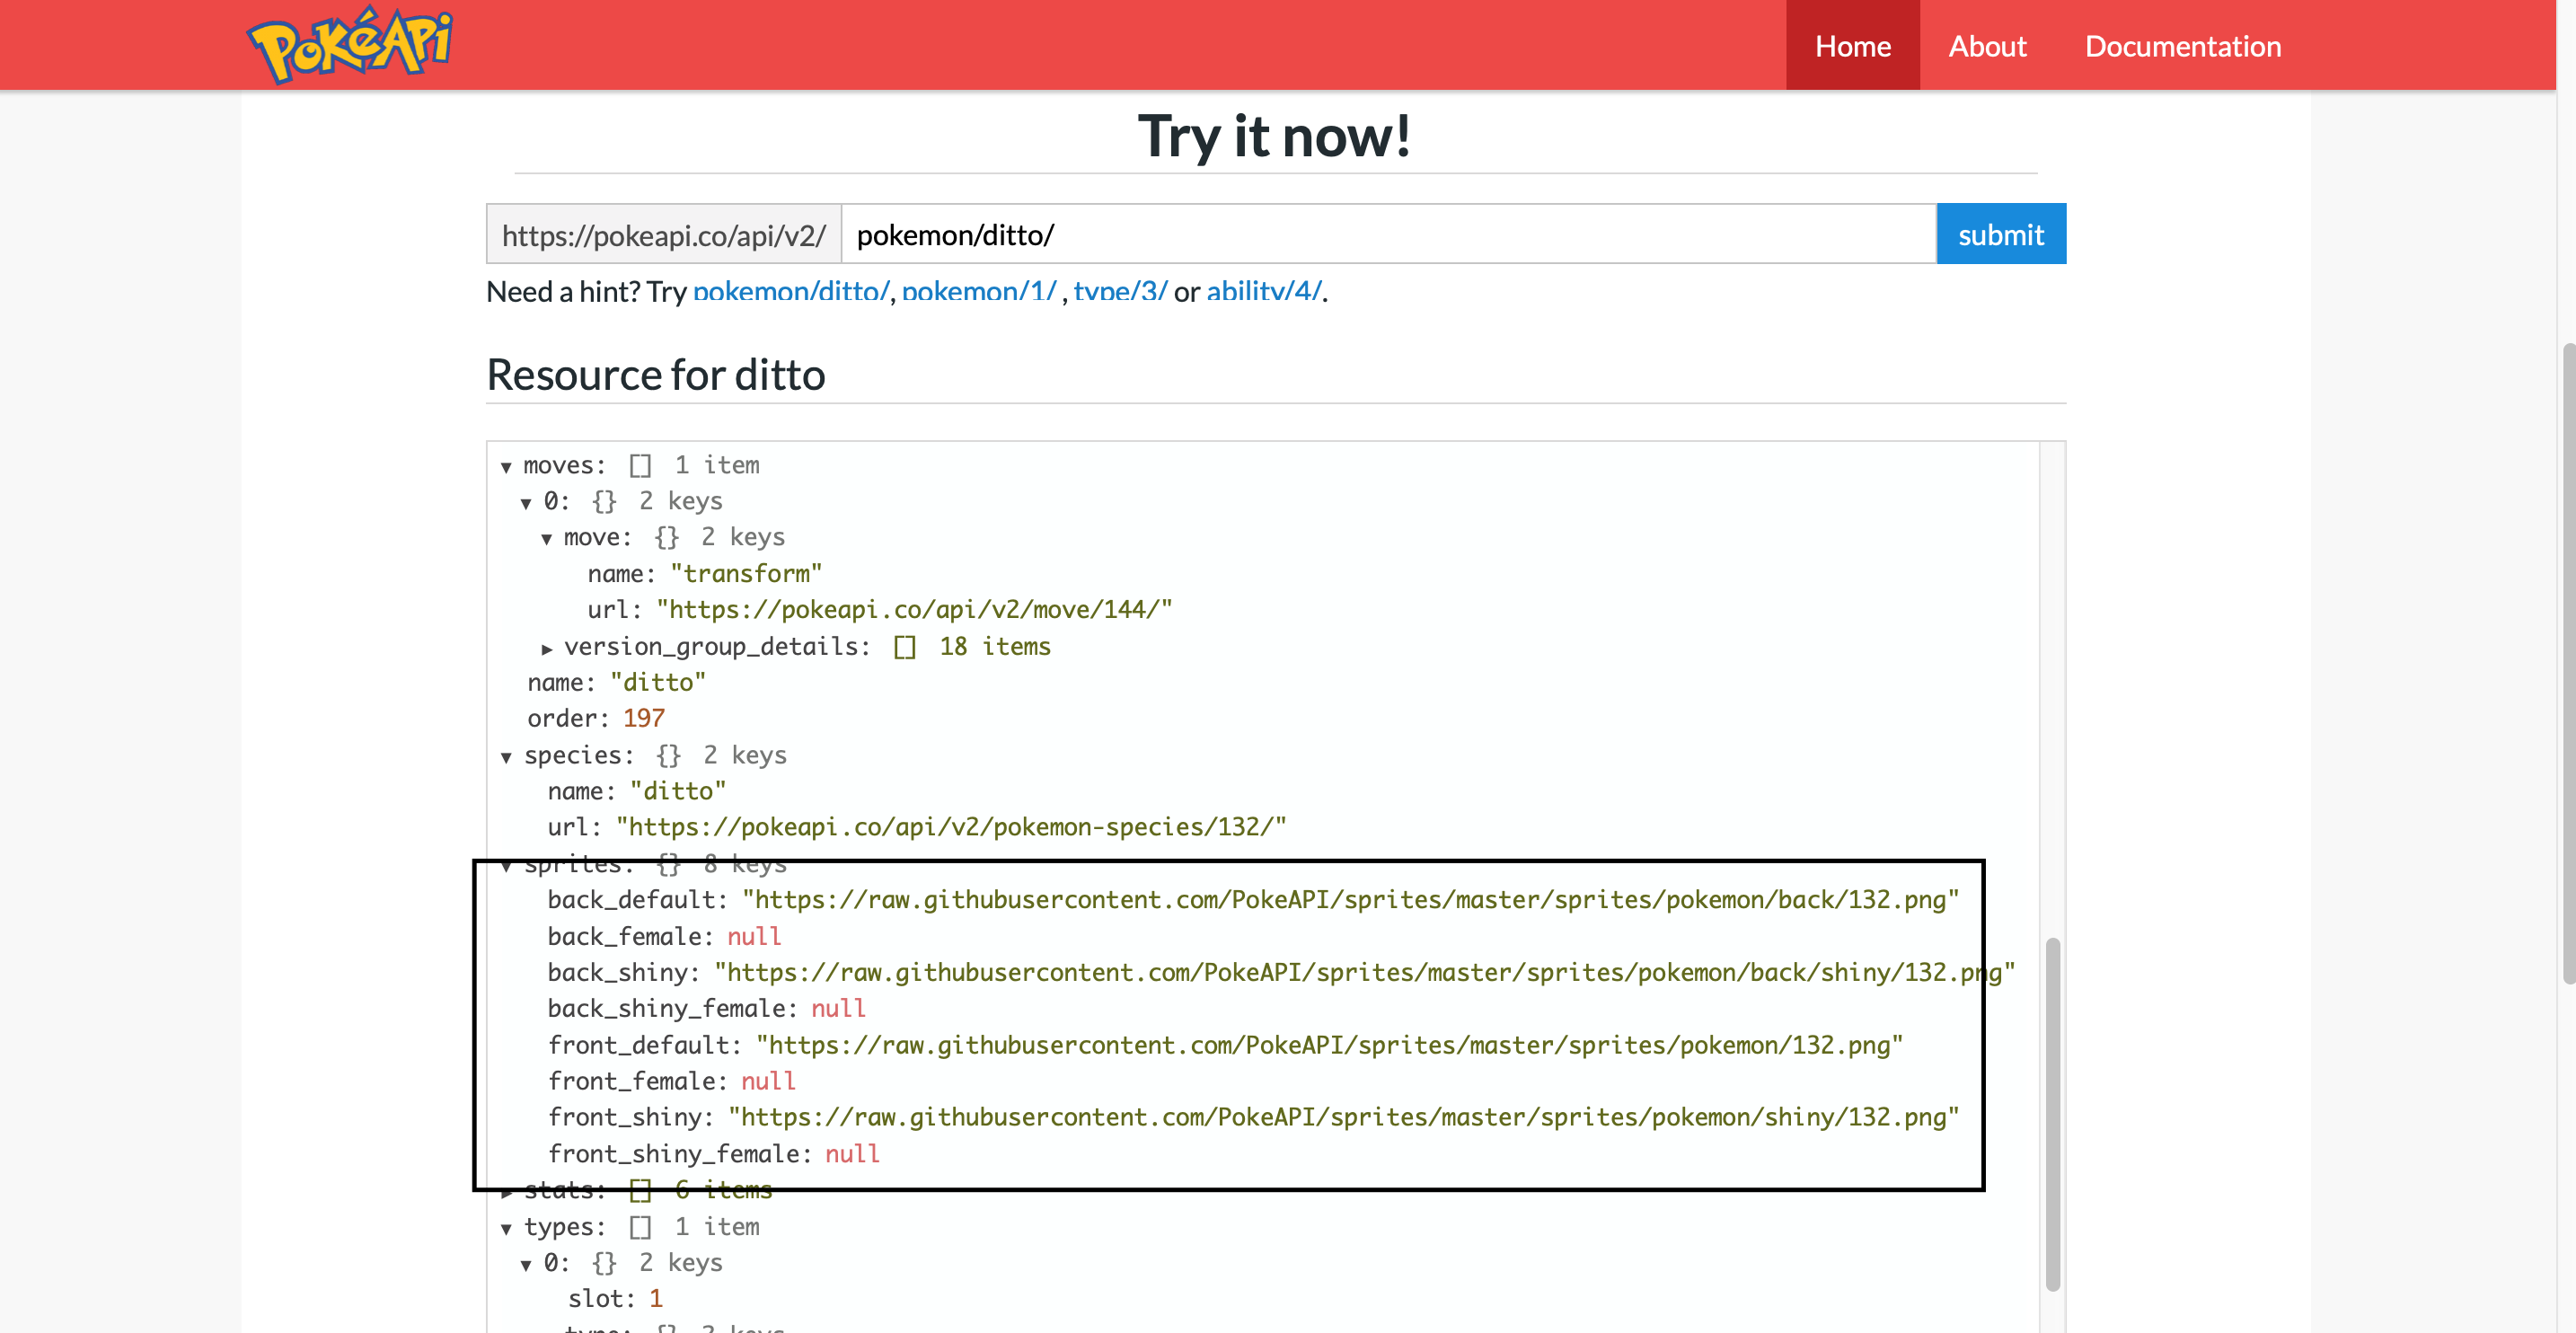Open the pokemon/1/ hint link
Image resolution: width=2576 pixels, height=1333 pixels.
(x=979, y=291)
